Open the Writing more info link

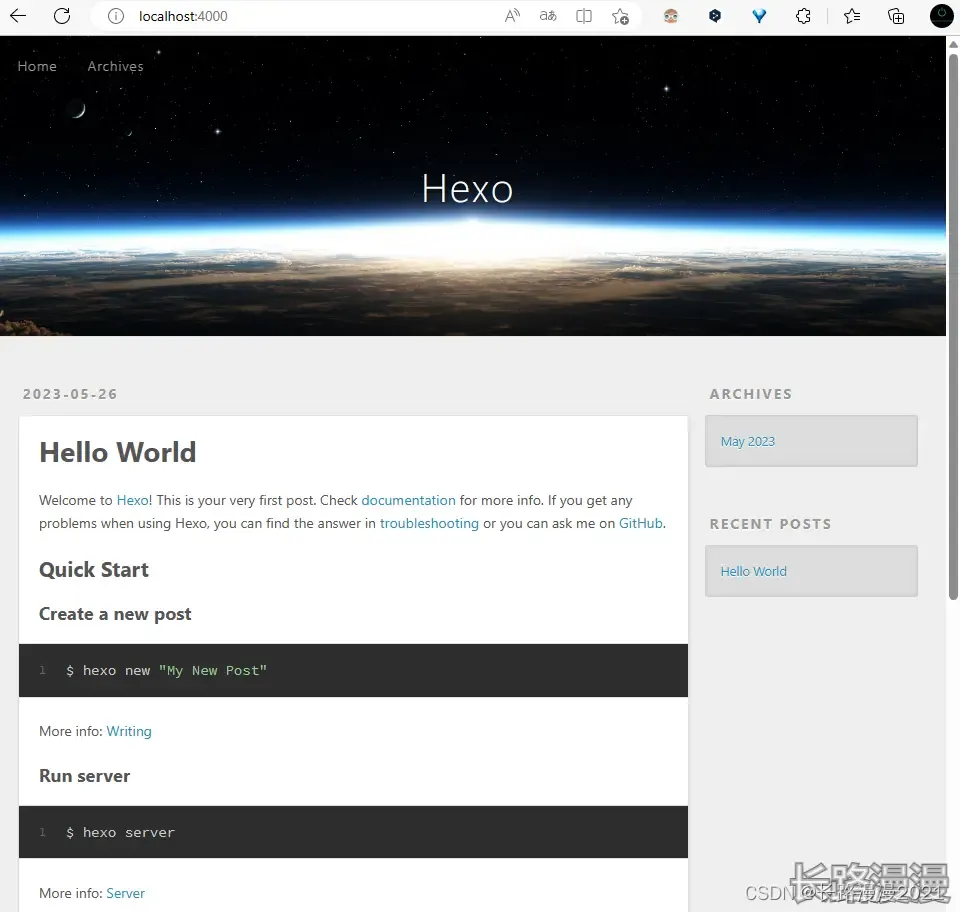pyautogui.click(x=129, y=731)
